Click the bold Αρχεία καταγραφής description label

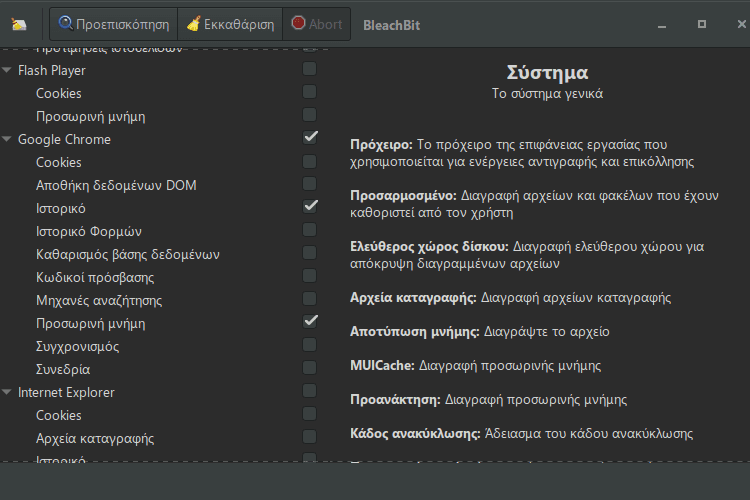pyautogui.click(x=413, y=298)
